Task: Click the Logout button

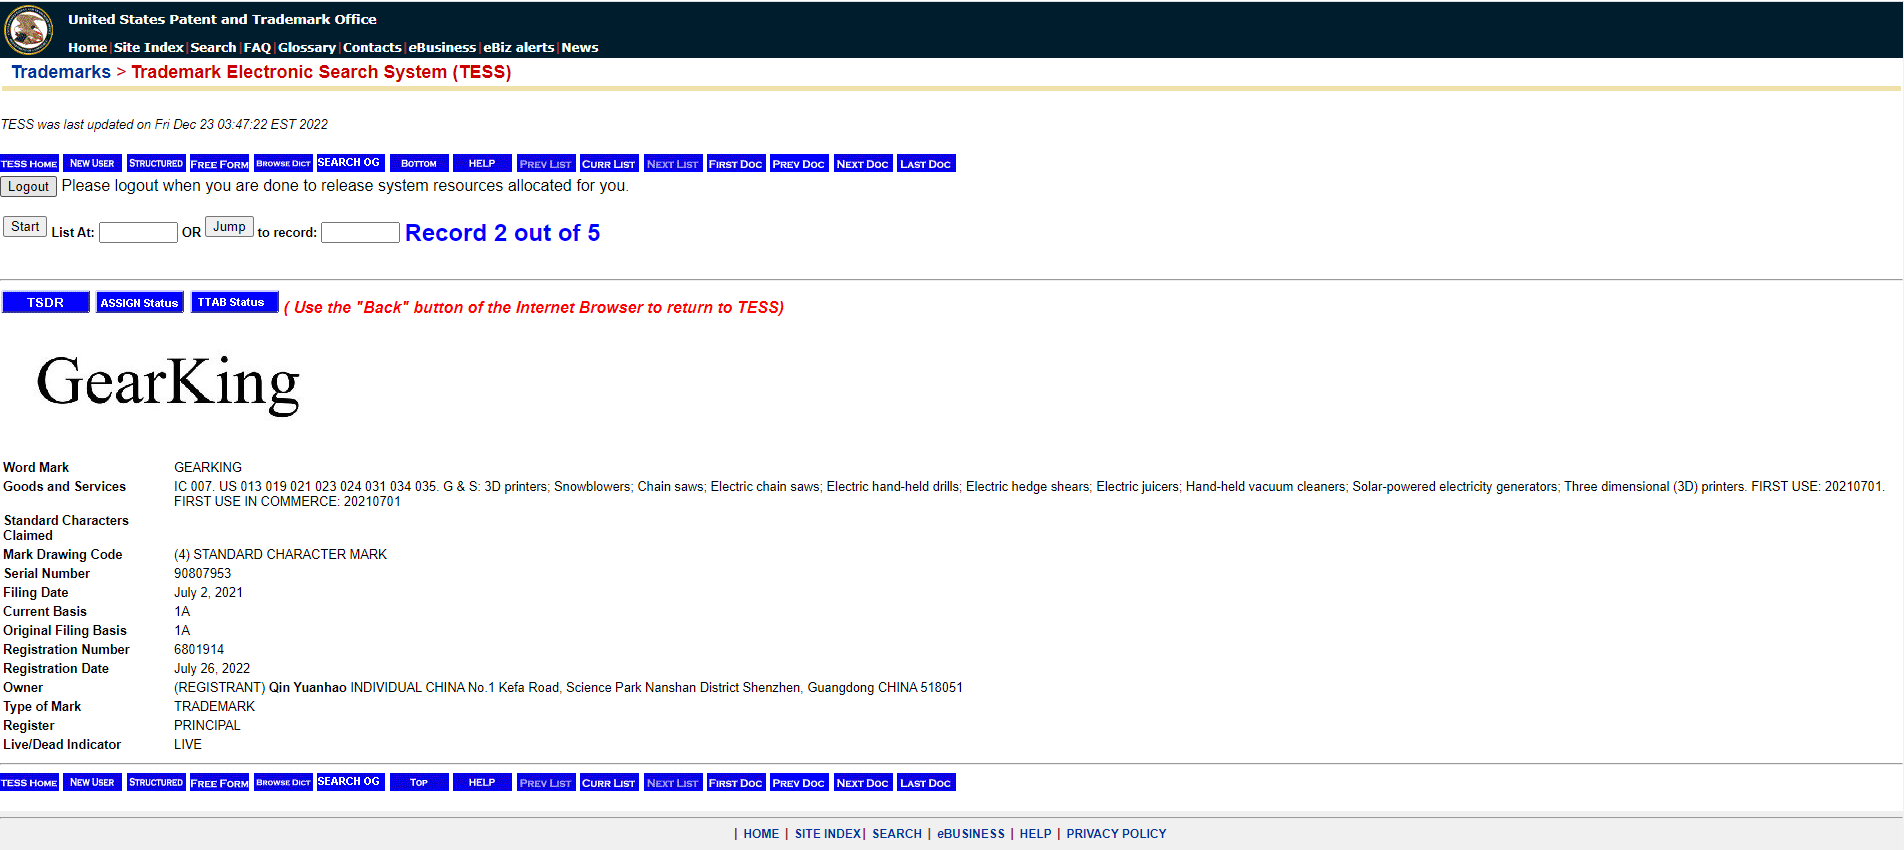Action: point(28,186)
